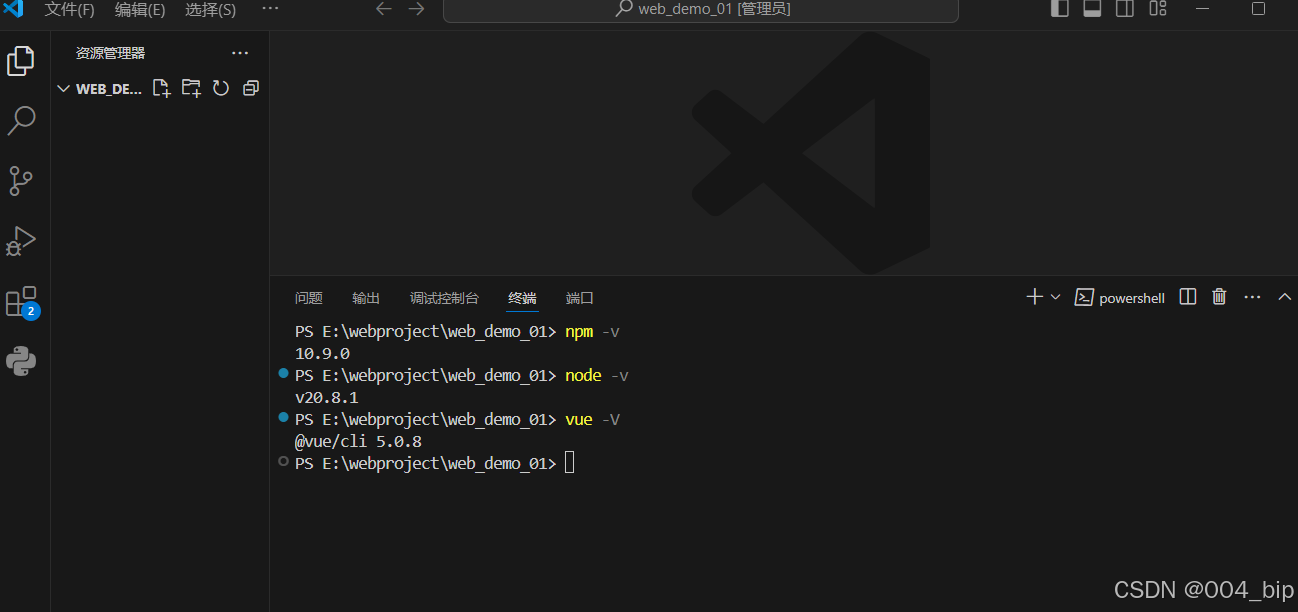Show more menu bar items
This screenshot has height=612, width=1298.
tap(270, 9)
